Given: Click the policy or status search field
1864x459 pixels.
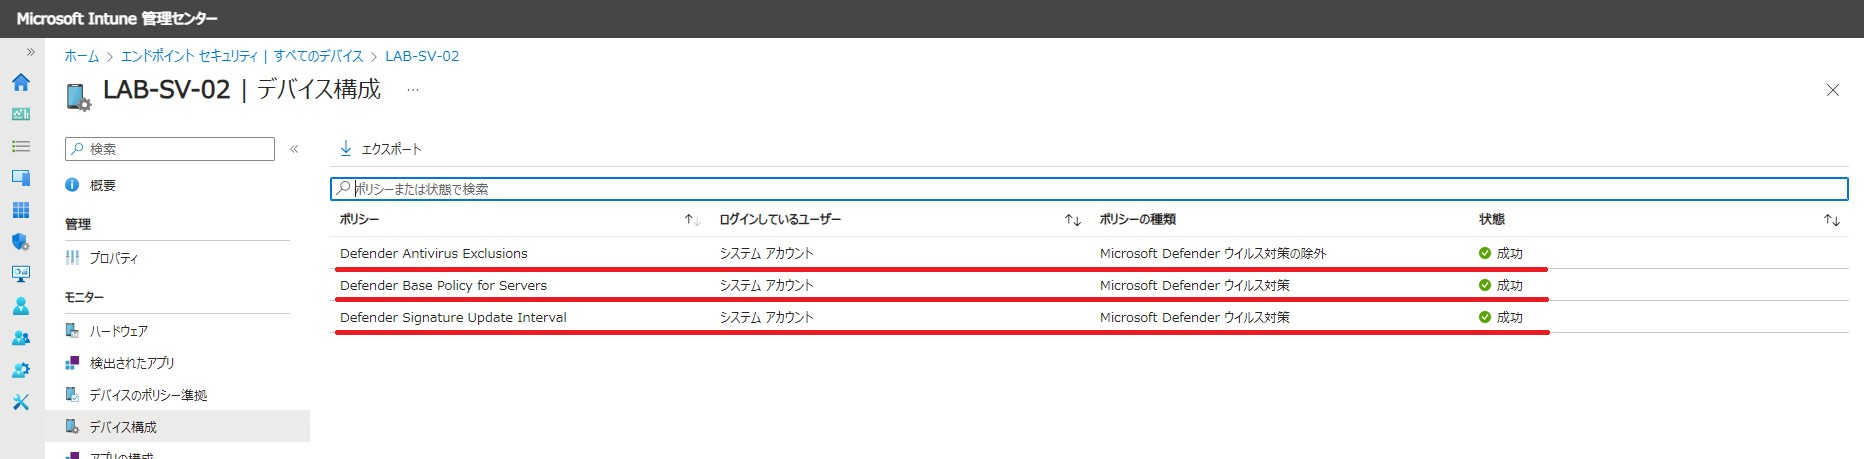Looking at the screenshot, I should [x=1089, y=189].
